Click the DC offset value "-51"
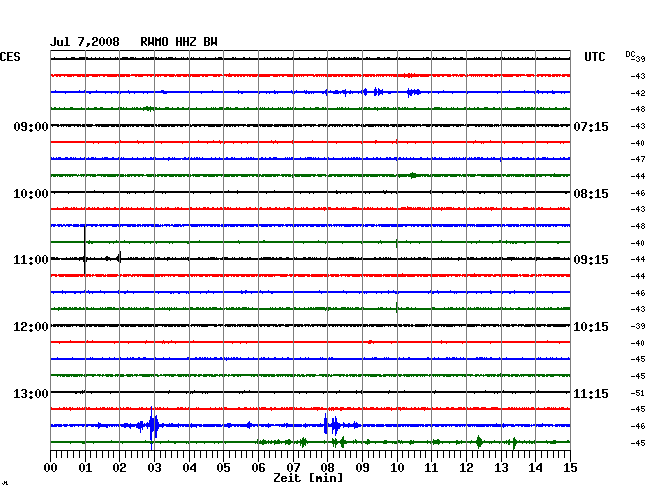 [x=638, y=393]
